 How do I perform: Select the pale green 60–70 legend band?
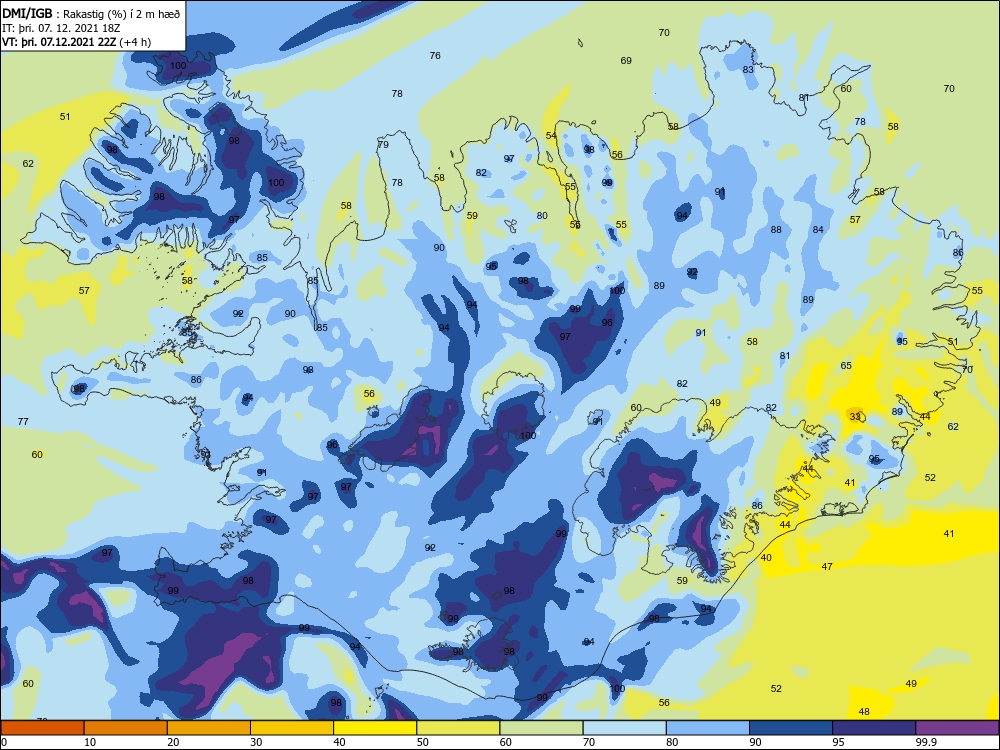[541, 728]
